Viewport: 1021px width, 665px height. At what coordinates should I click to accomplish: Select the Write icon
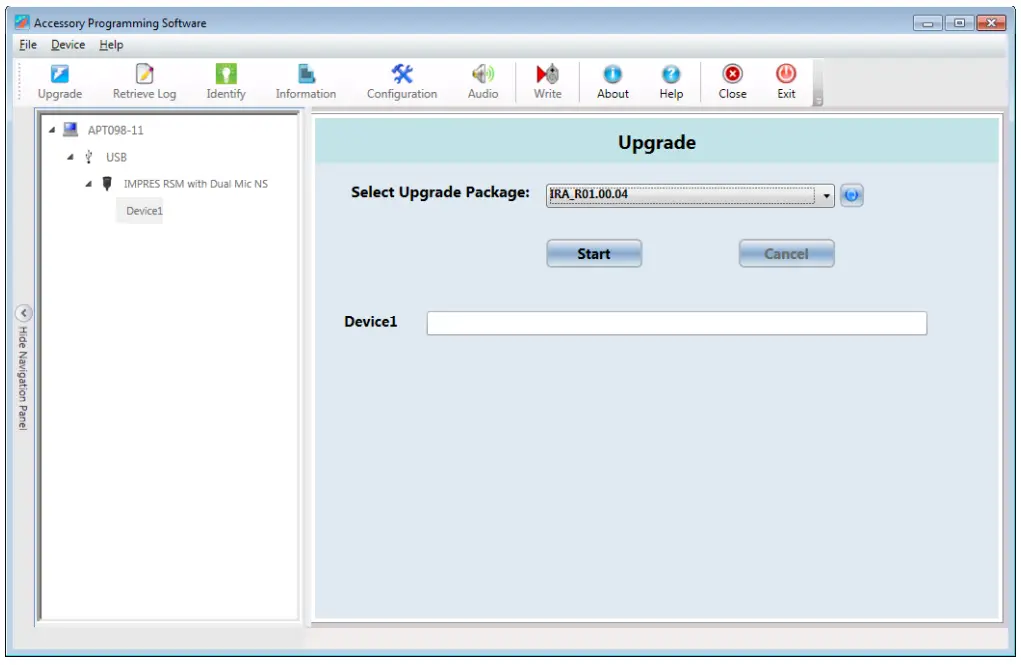coord(547,80)
